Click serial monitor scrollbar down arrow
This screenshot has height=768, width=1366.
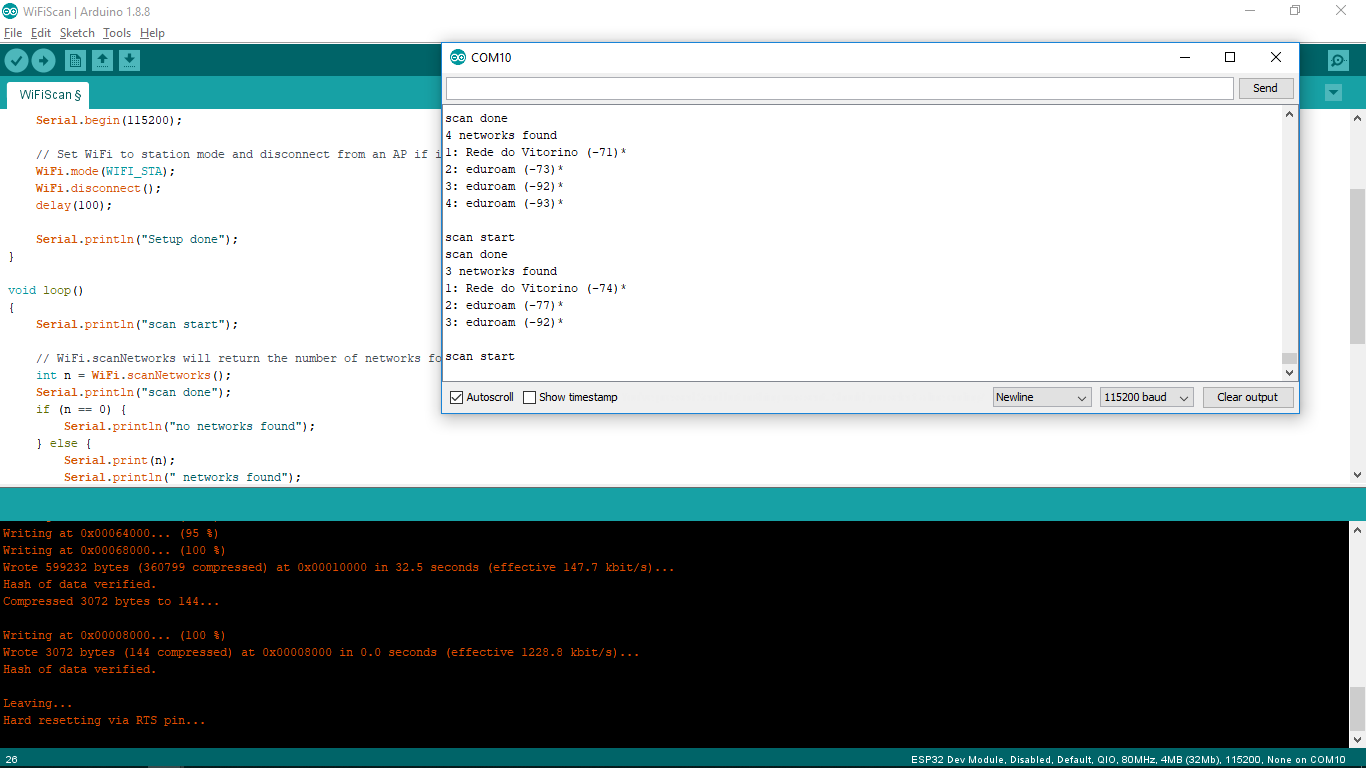tap(1289, 372)
